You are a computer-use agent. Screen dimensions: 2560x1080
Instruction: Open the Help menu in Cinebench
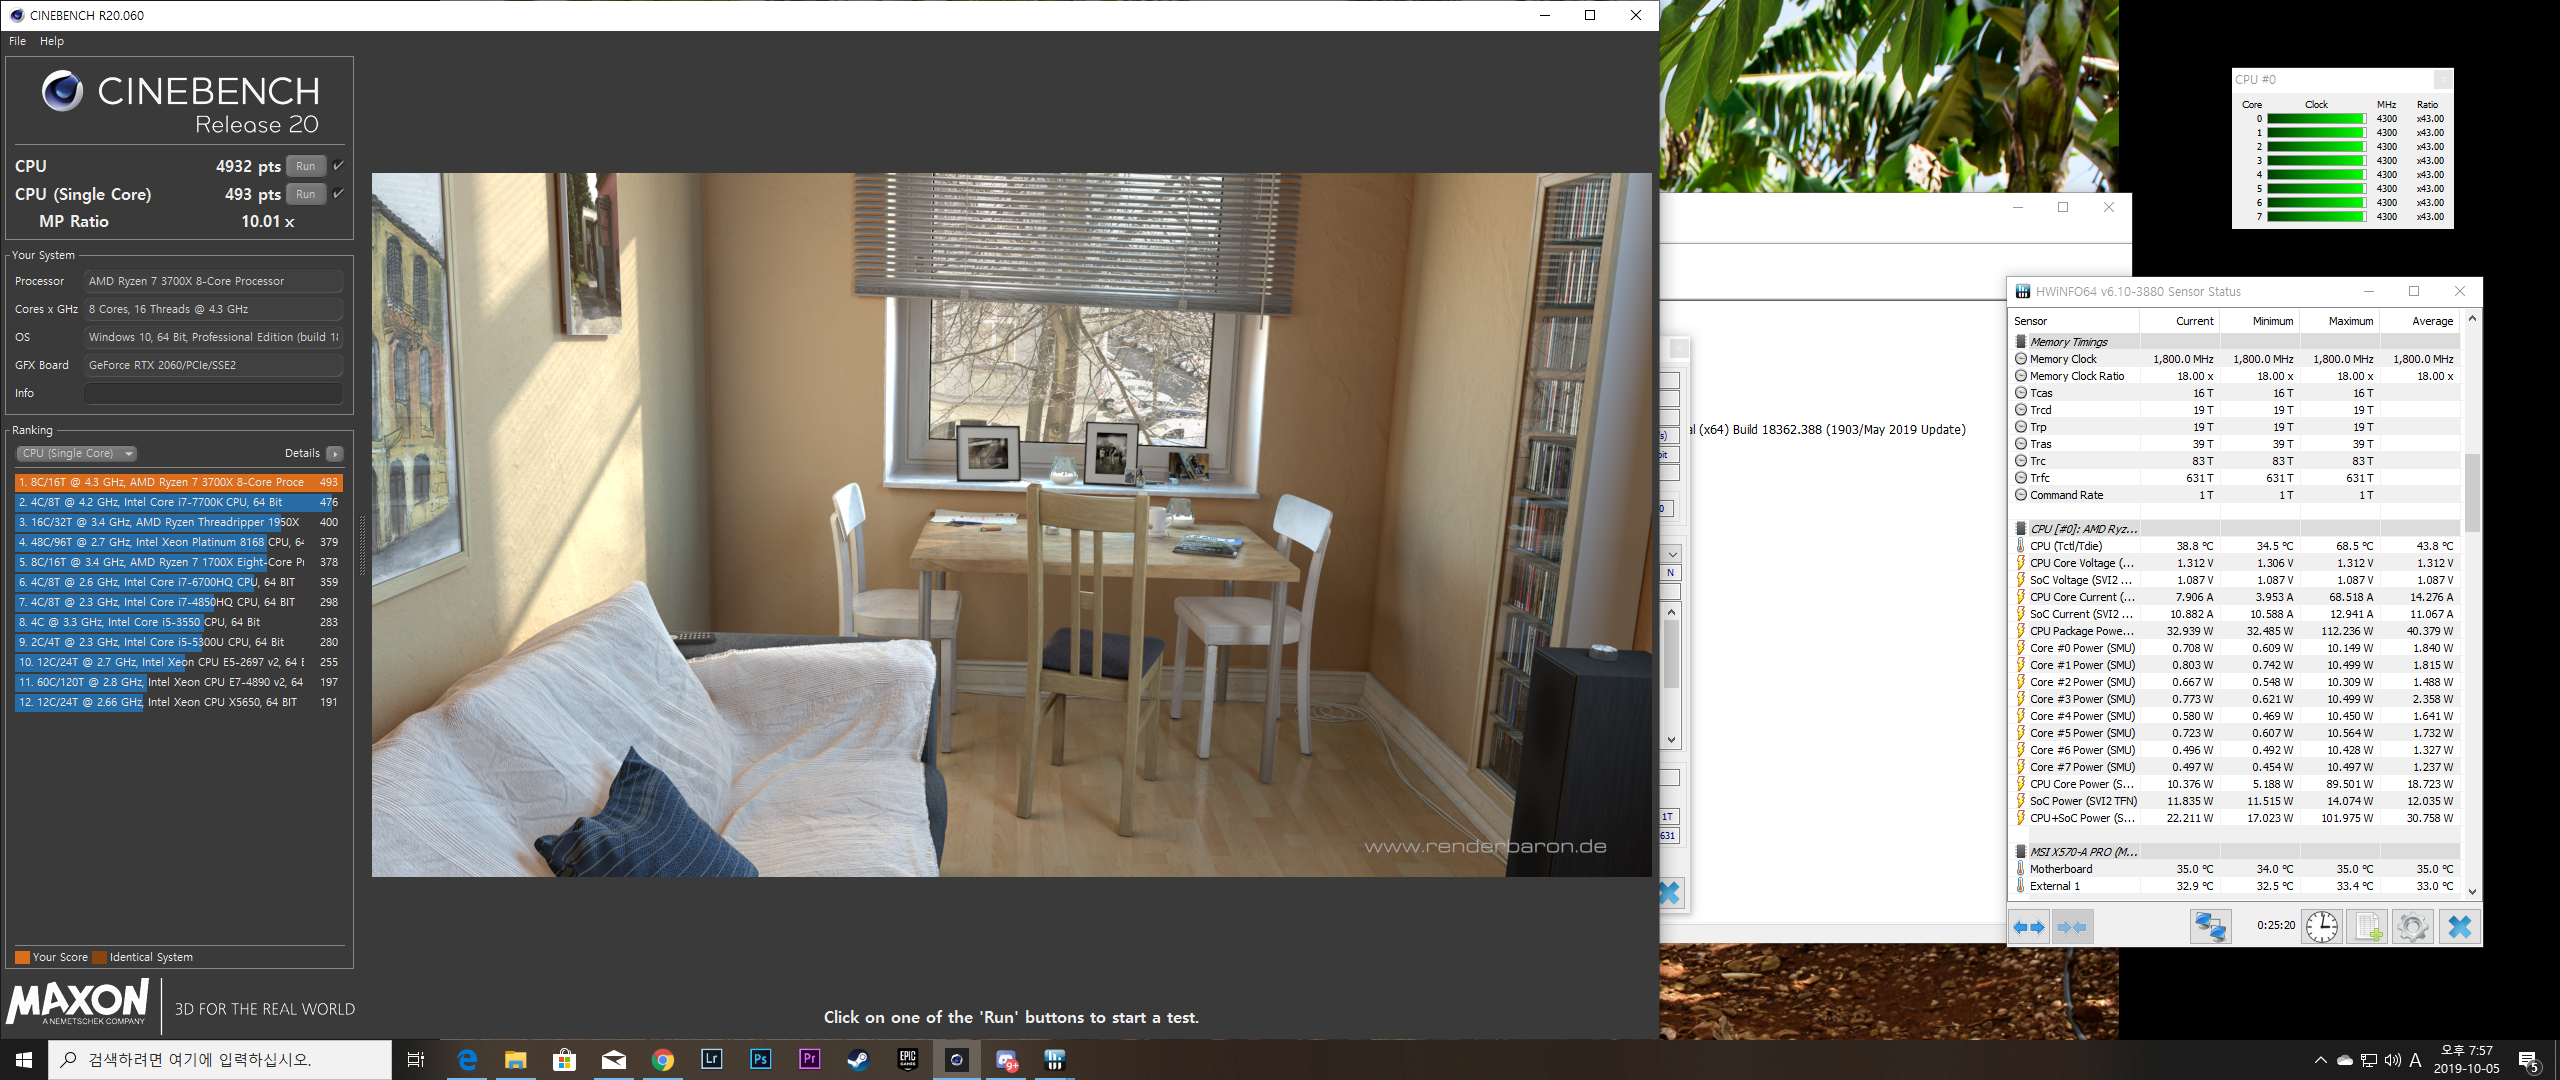[x=52, y=41]
